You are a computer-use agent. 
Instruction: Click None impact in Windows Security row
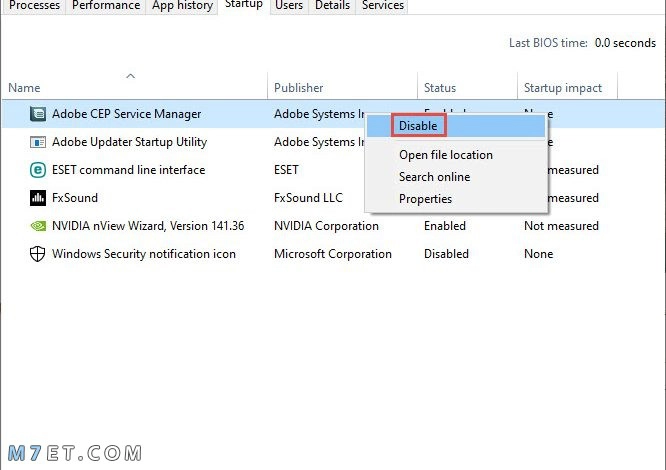click(x=539, y=254)
